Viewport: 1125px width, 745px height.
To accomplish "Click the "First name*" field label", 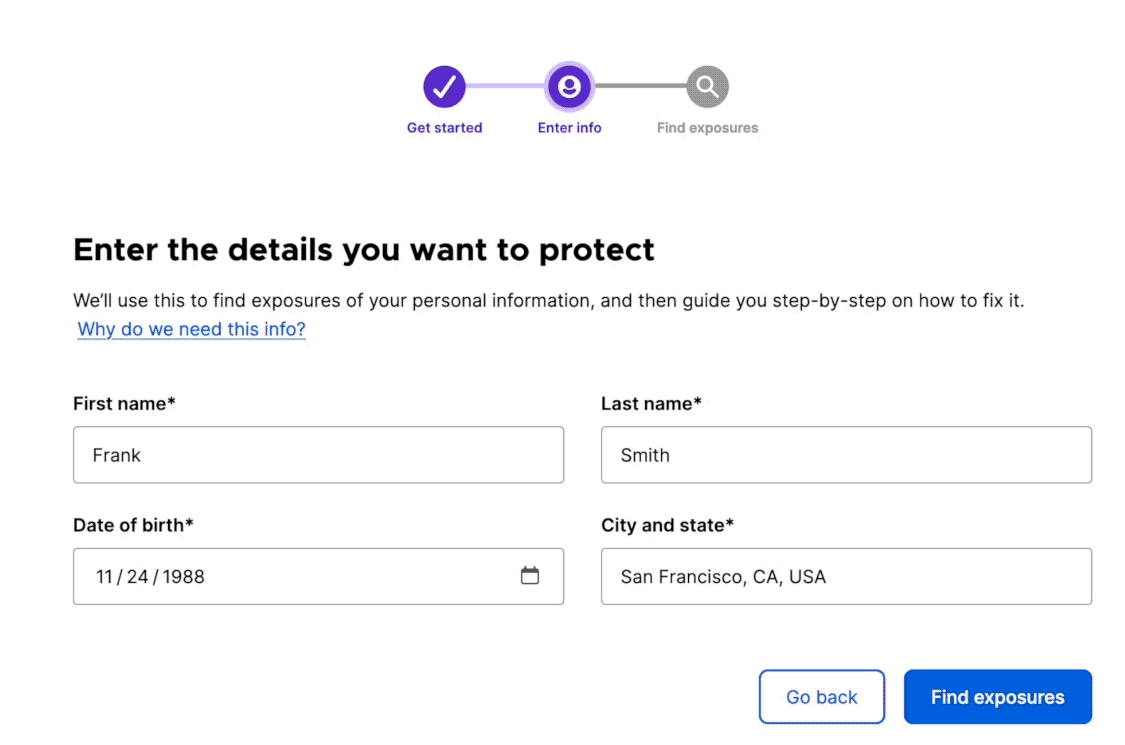I will 124,404.
